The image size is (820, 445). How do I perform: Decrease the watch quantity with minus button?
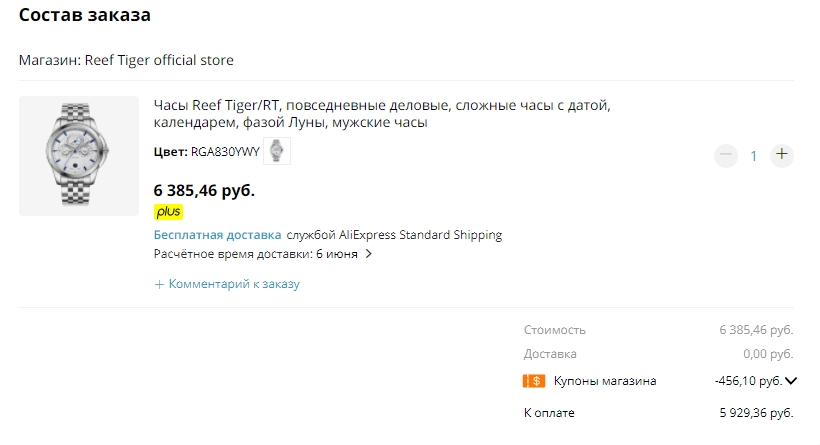[x=726, y=155]
